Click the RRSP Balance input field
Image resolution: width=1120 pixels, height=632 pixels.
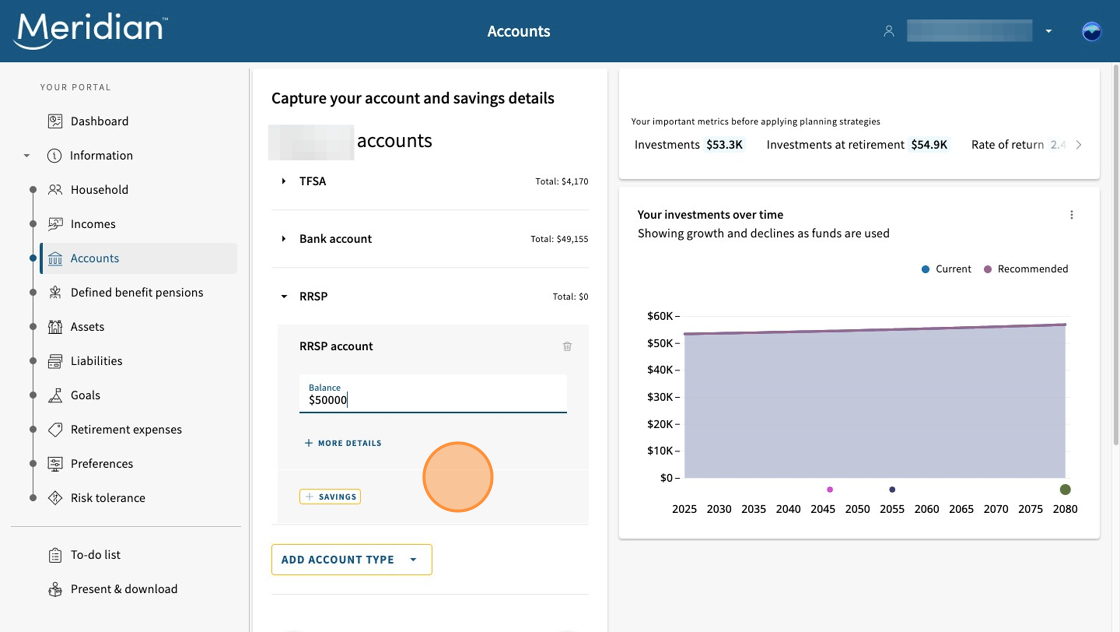[433, 394]
